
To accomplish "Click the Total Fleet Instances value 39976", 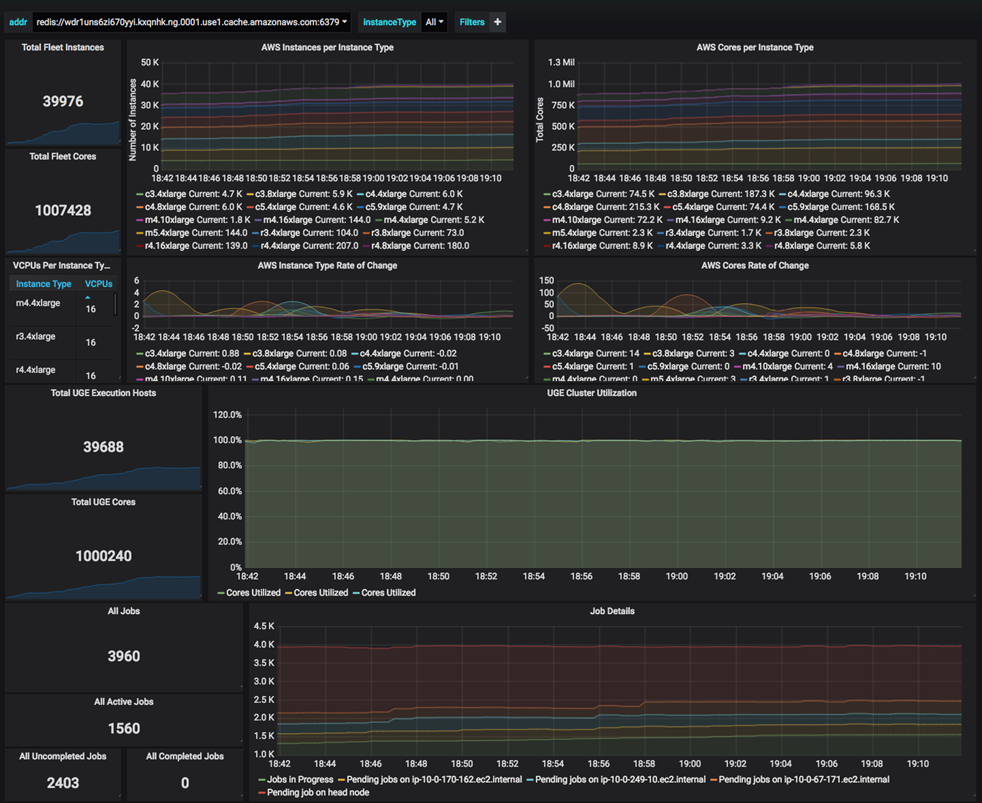I will click(x=63, y=101).
